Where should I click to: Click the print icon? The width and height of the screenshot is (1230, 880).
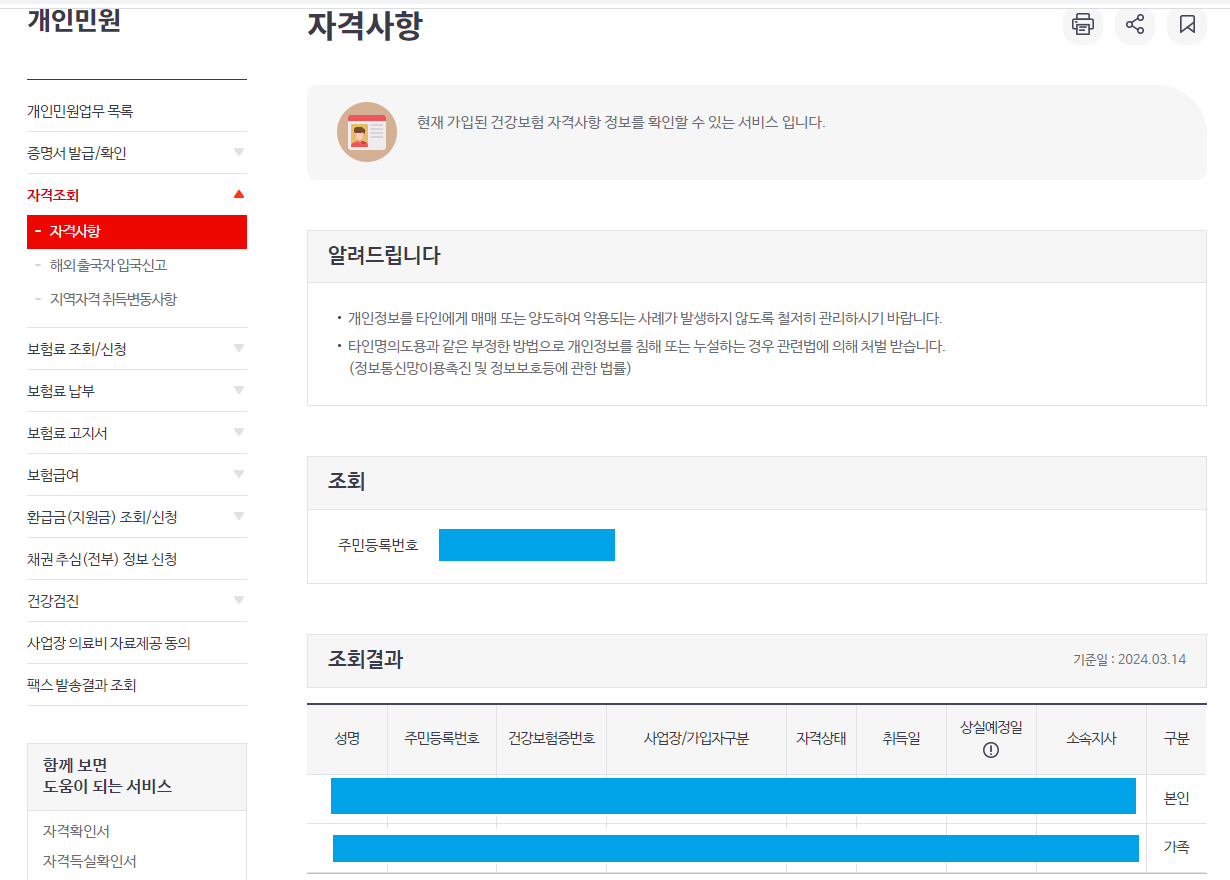[1083, 25]
